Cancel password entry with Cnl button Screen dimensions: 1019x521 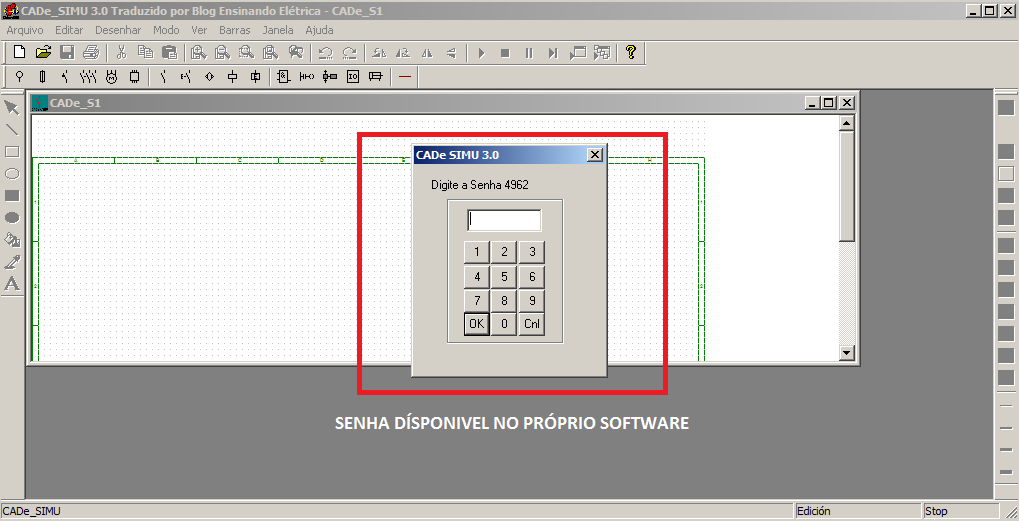[532, 324]
